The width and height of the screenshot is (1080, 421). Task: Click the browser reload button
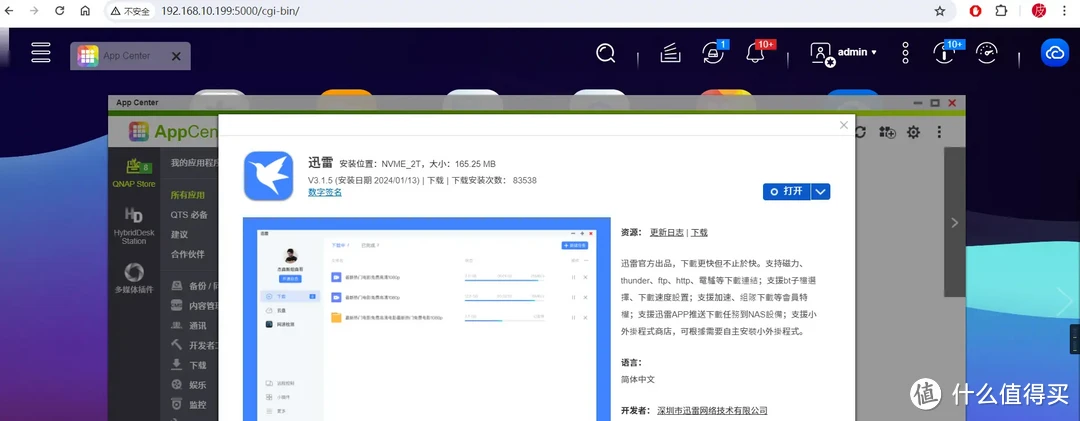click(x=59, y=11)
